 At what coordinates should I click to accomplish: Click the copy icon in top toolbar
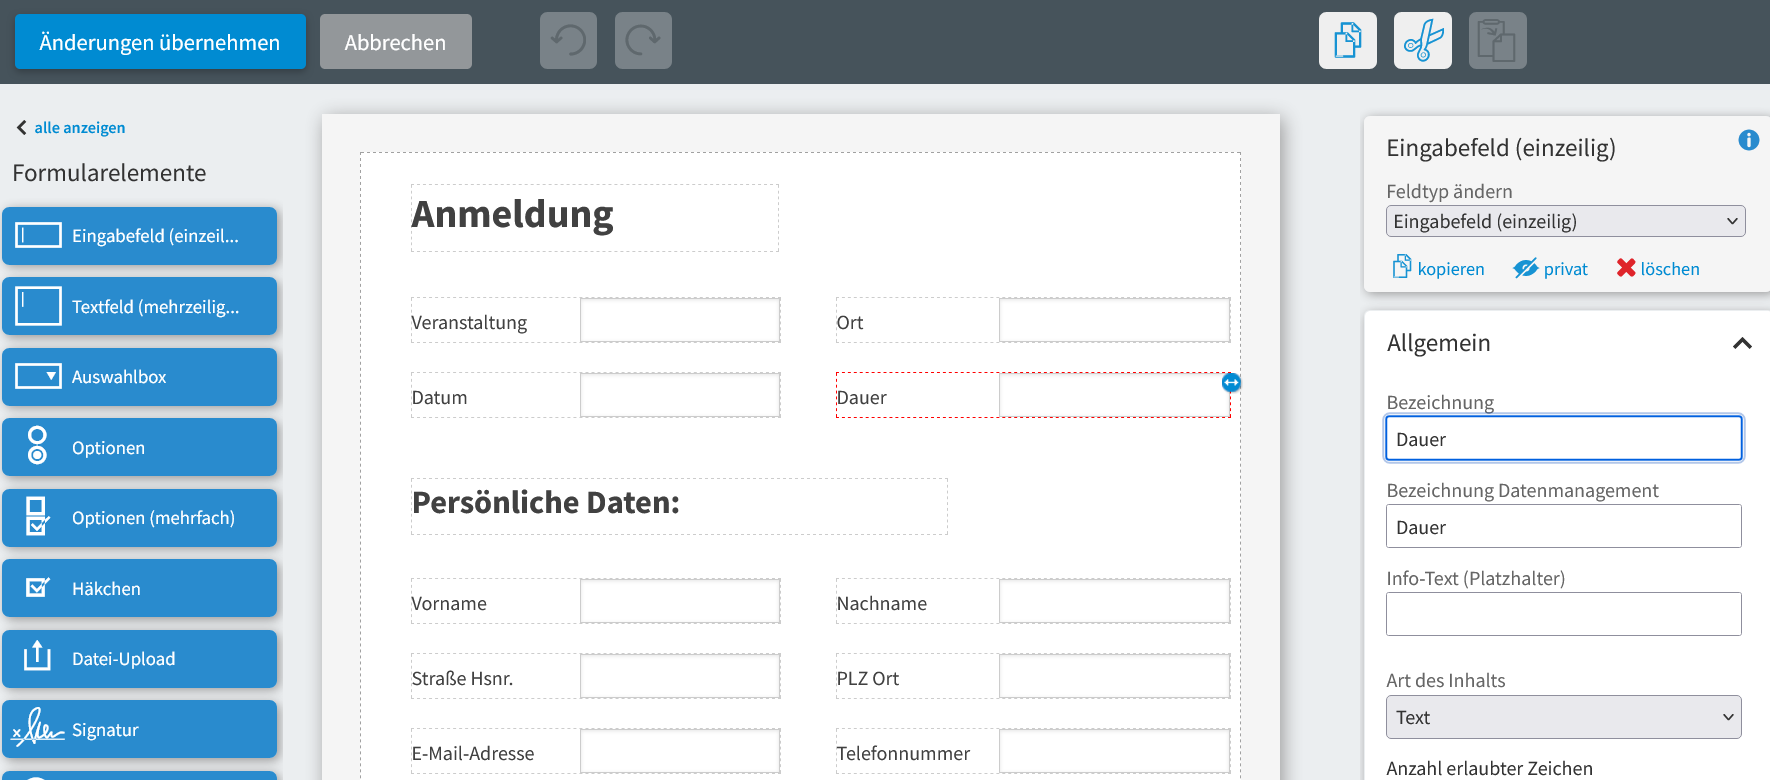coord(1347,41)
